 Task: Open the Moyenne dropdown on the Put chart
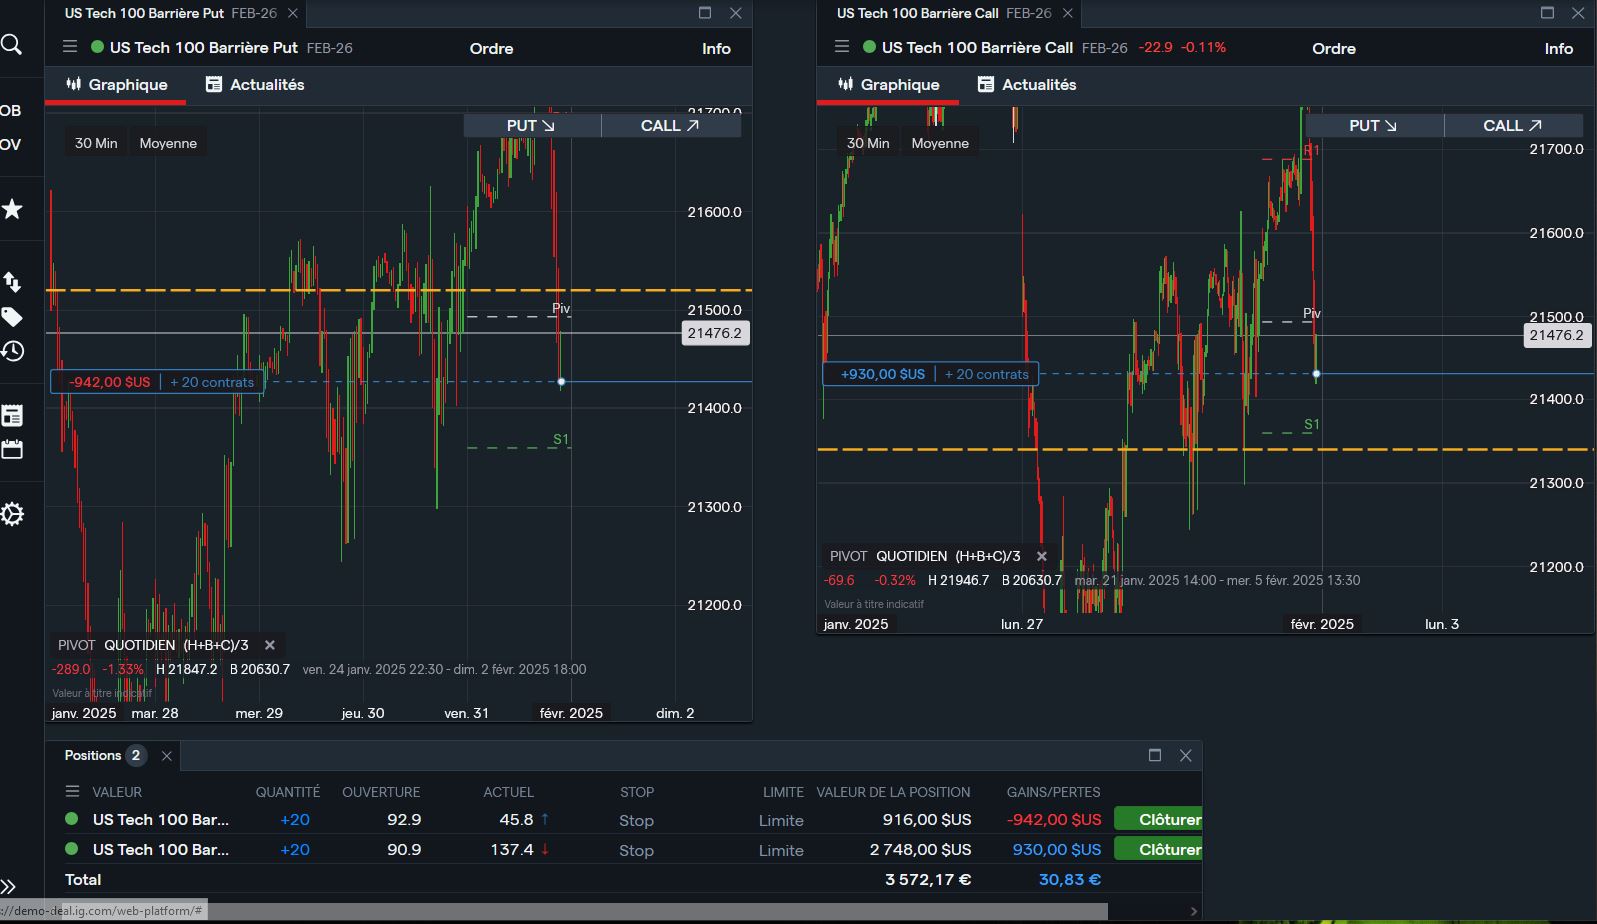[x=168, y=143]
